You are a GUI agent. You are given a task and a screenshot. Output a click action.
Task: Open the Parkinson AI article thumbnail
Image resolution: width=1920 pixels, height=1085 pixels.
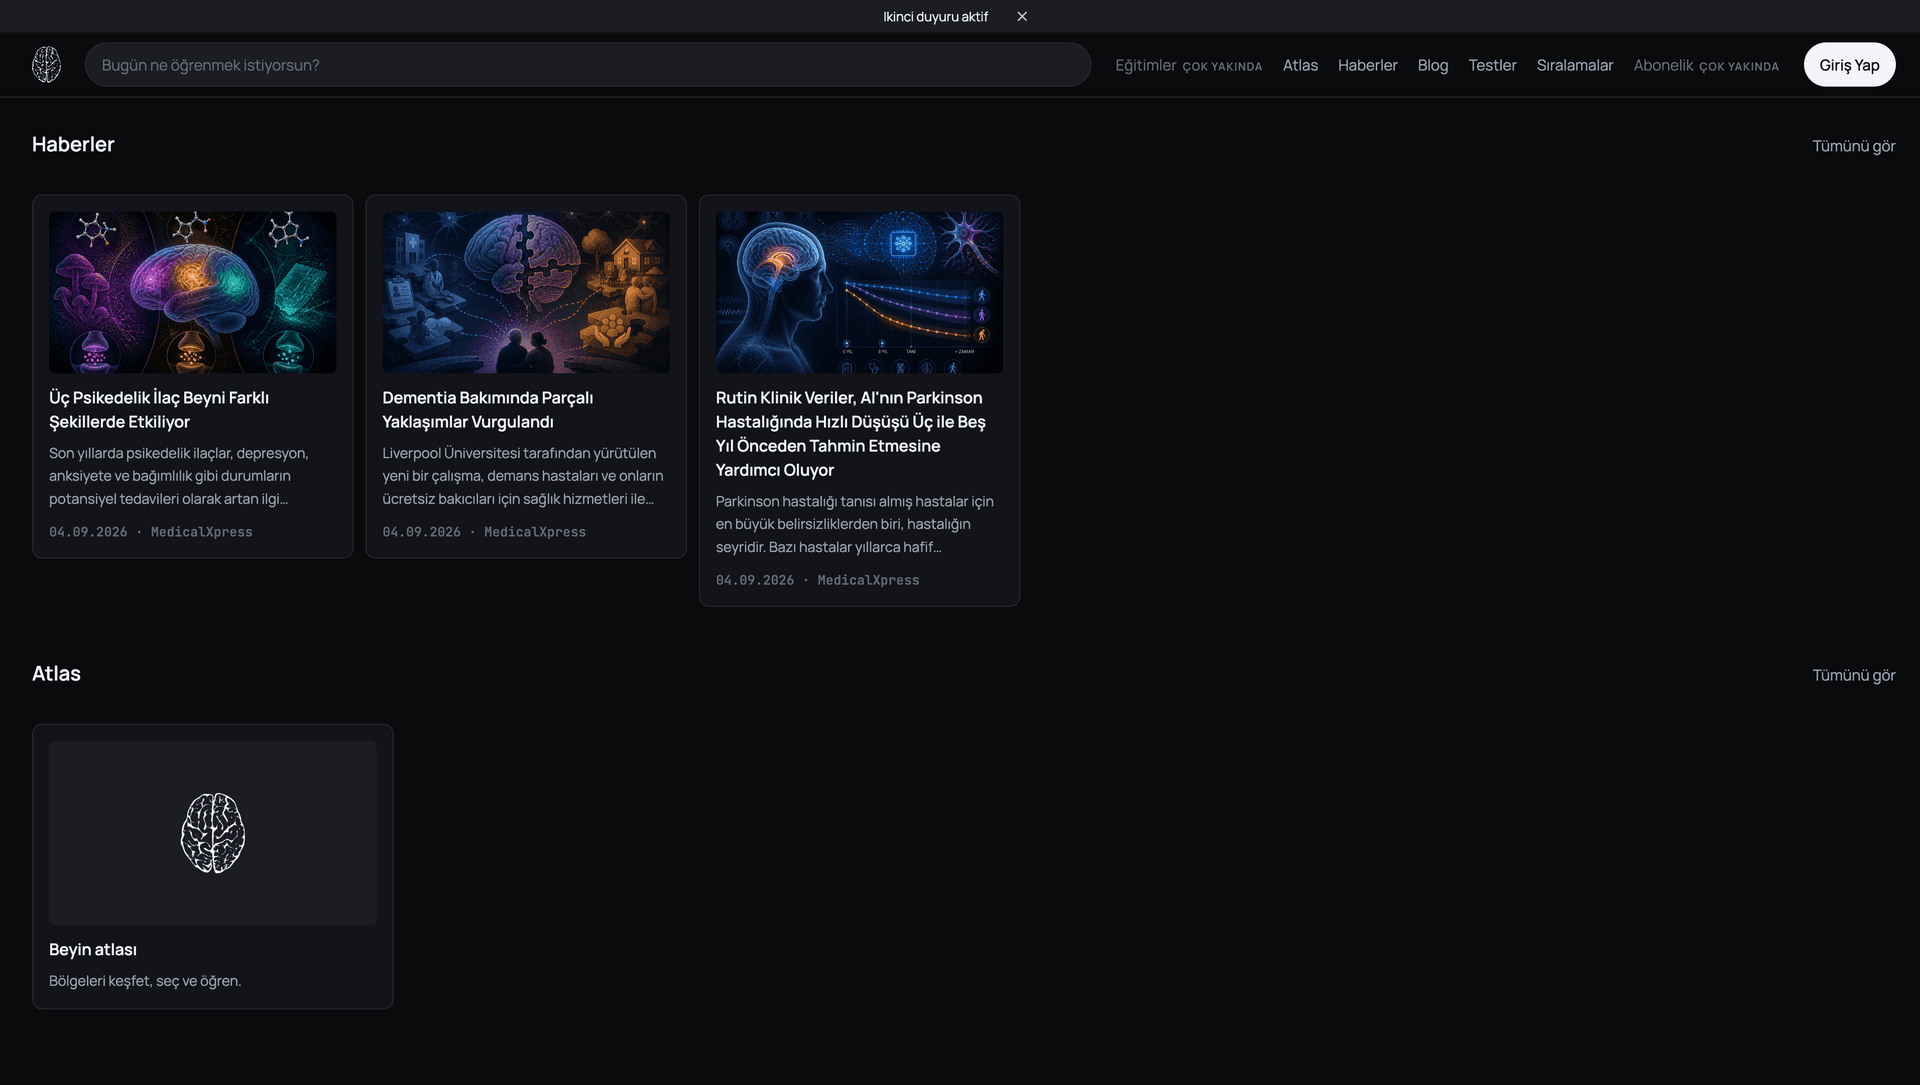pyautogui.click(x=859, y=292)
